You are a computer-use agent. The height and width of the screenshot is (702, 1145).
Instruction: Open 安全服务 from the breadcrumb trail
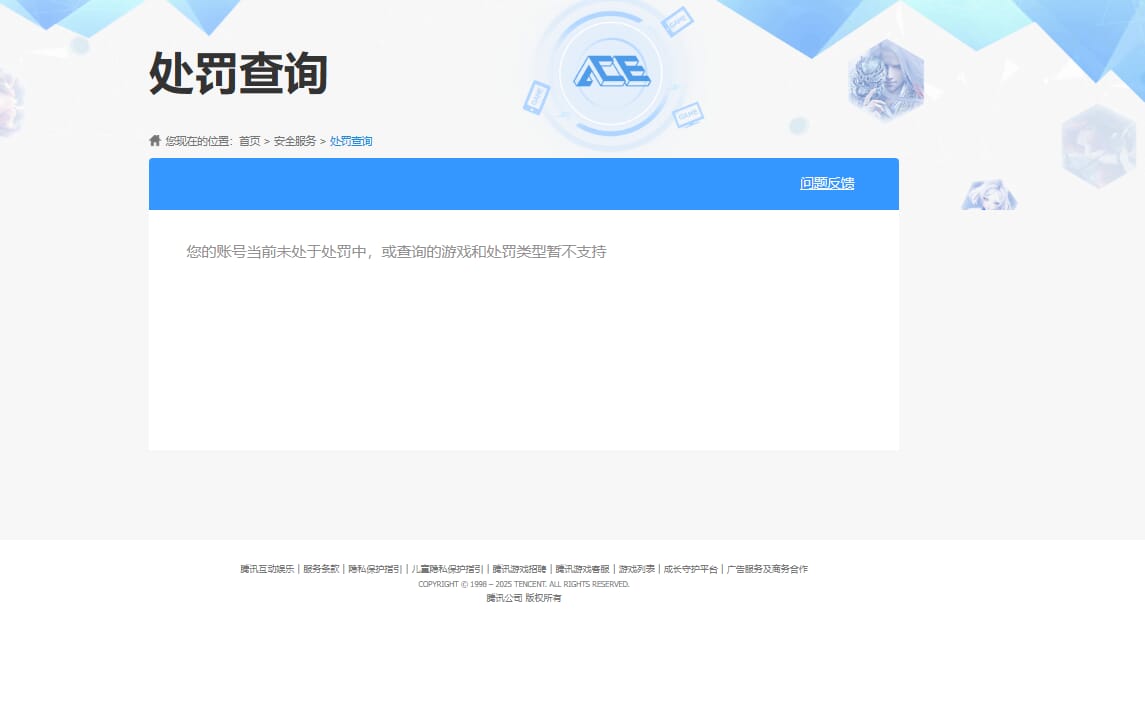coord(293,140)
